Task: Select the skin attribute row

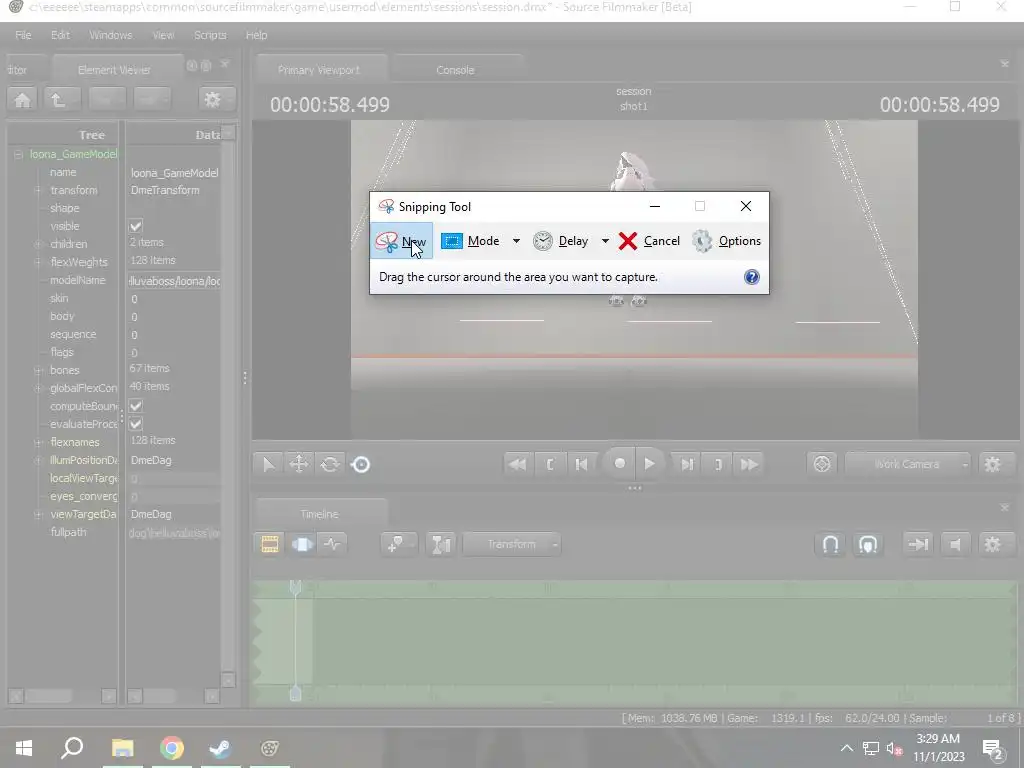Action: click(x=59, y=298)
